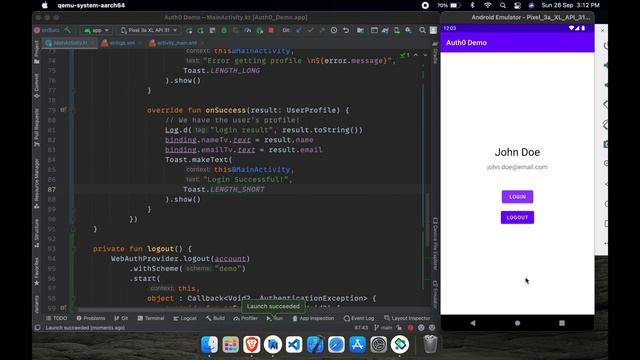Click the Git history clock icon

pos(334,30)
